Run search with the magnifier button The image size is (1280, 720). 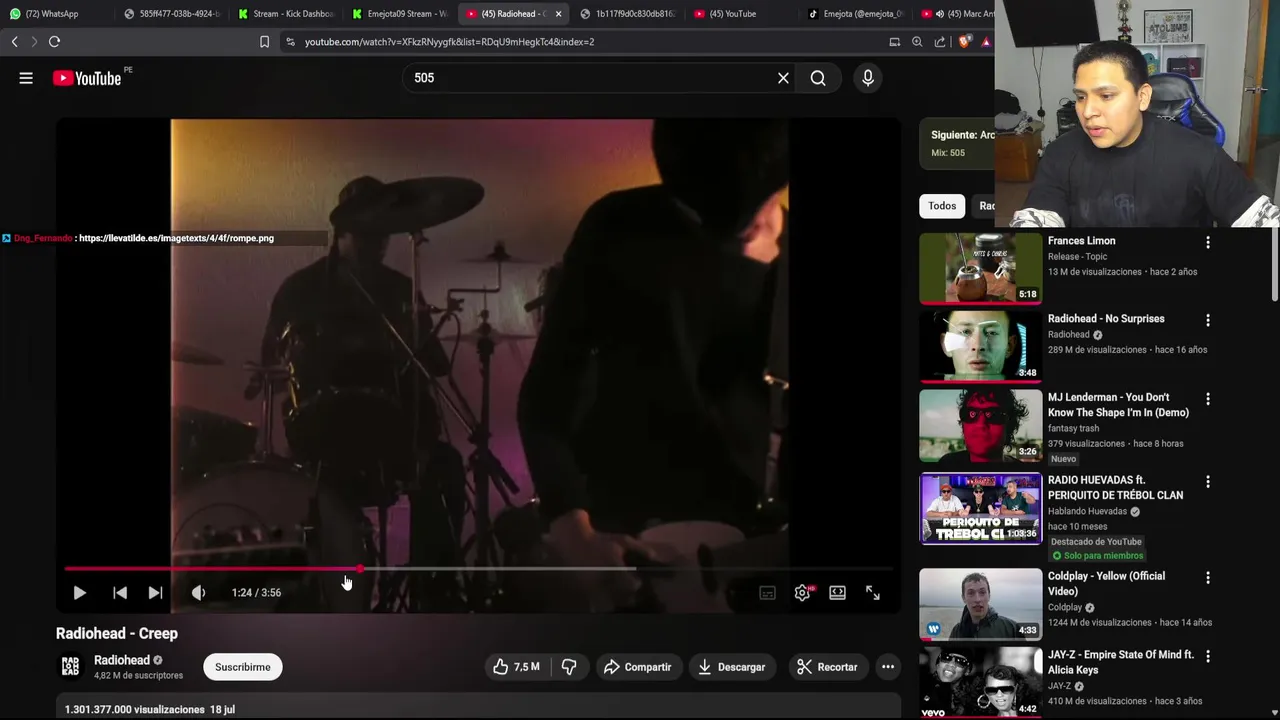[818, 78]
